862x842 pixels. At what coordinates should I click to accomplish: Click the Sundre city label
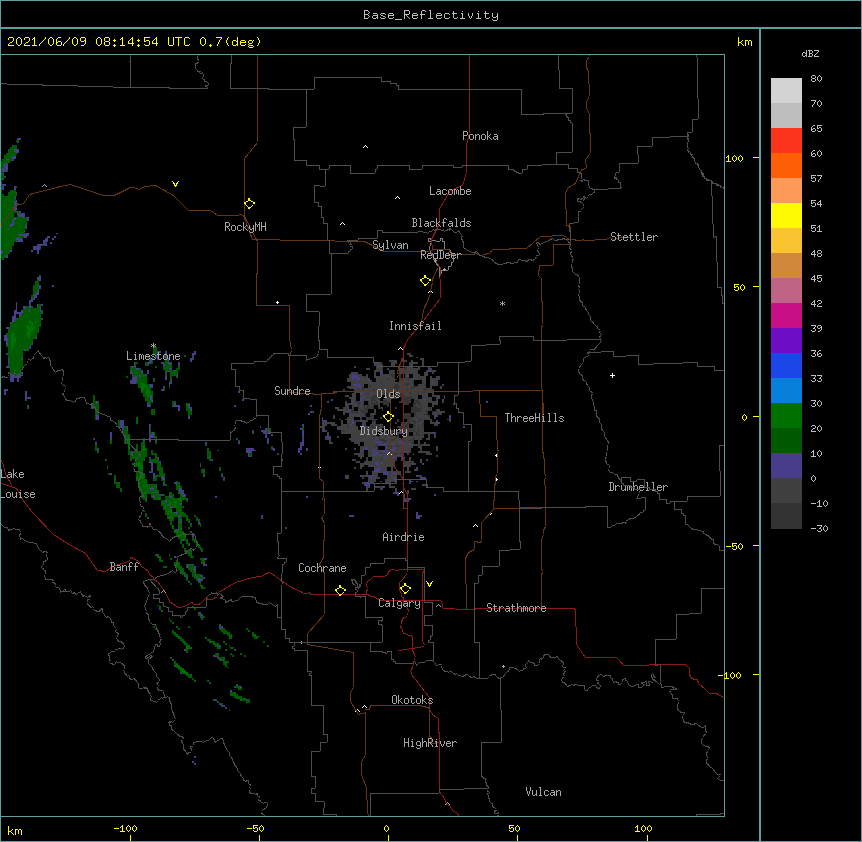[292, 391]
